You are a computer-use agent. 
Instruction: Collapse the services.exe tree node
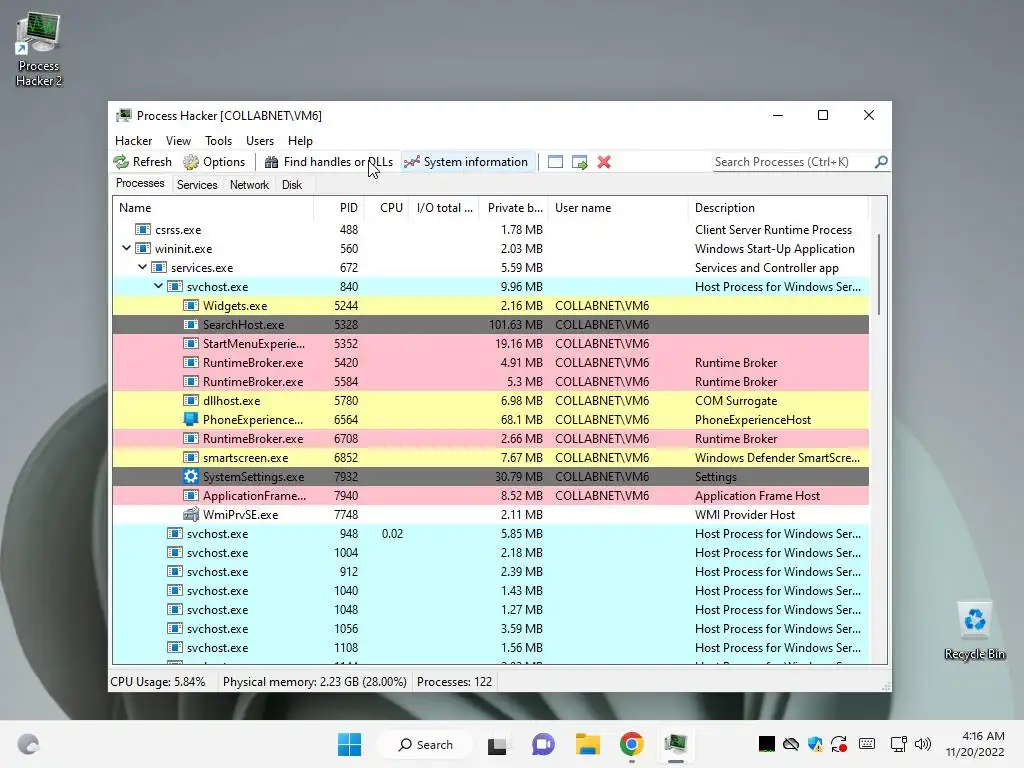click(x=142, y=267)
